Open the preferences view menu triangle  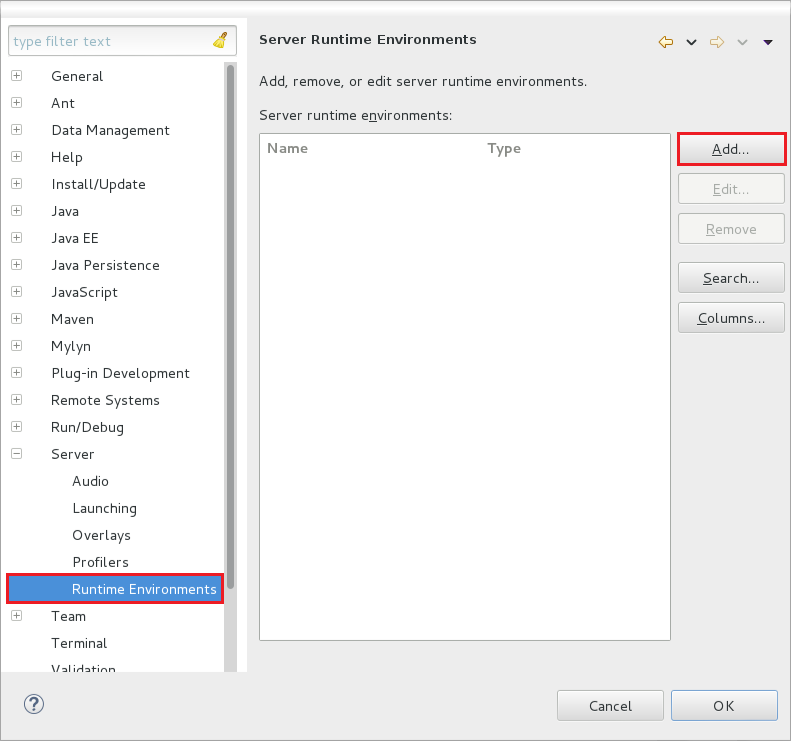[768, 42]
